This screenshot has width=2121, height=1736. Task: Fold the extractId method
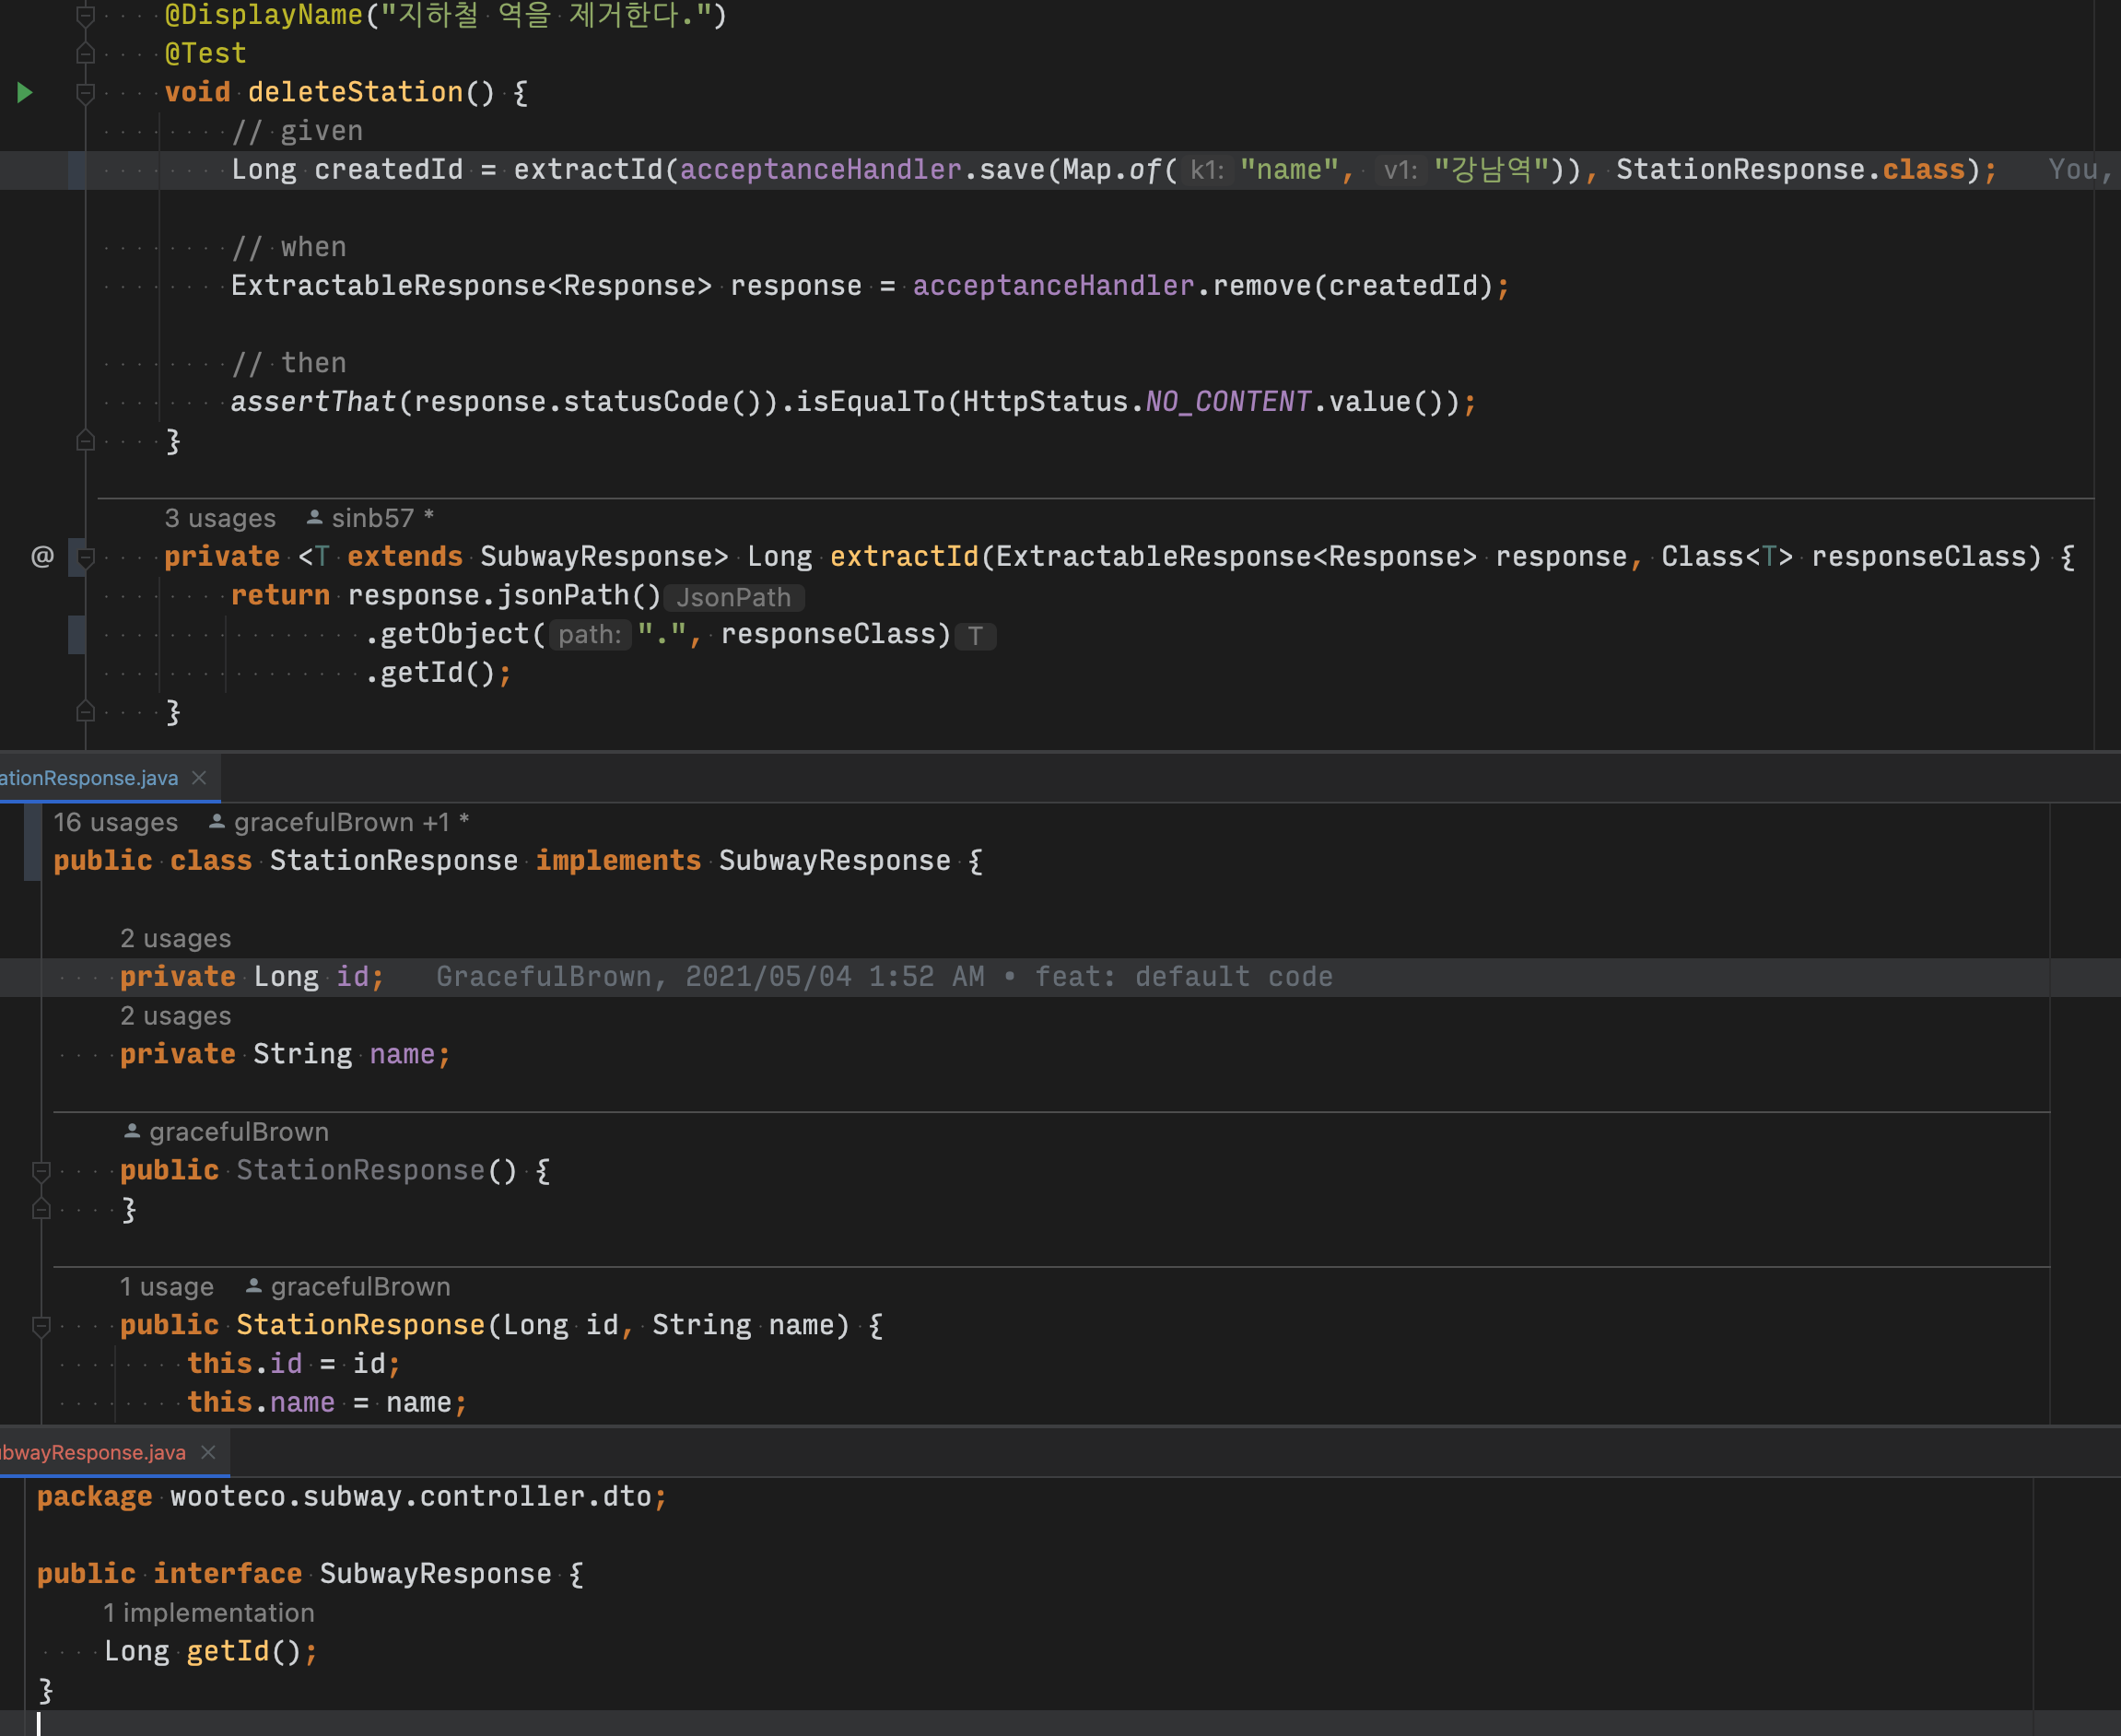[x=86, y=557]
